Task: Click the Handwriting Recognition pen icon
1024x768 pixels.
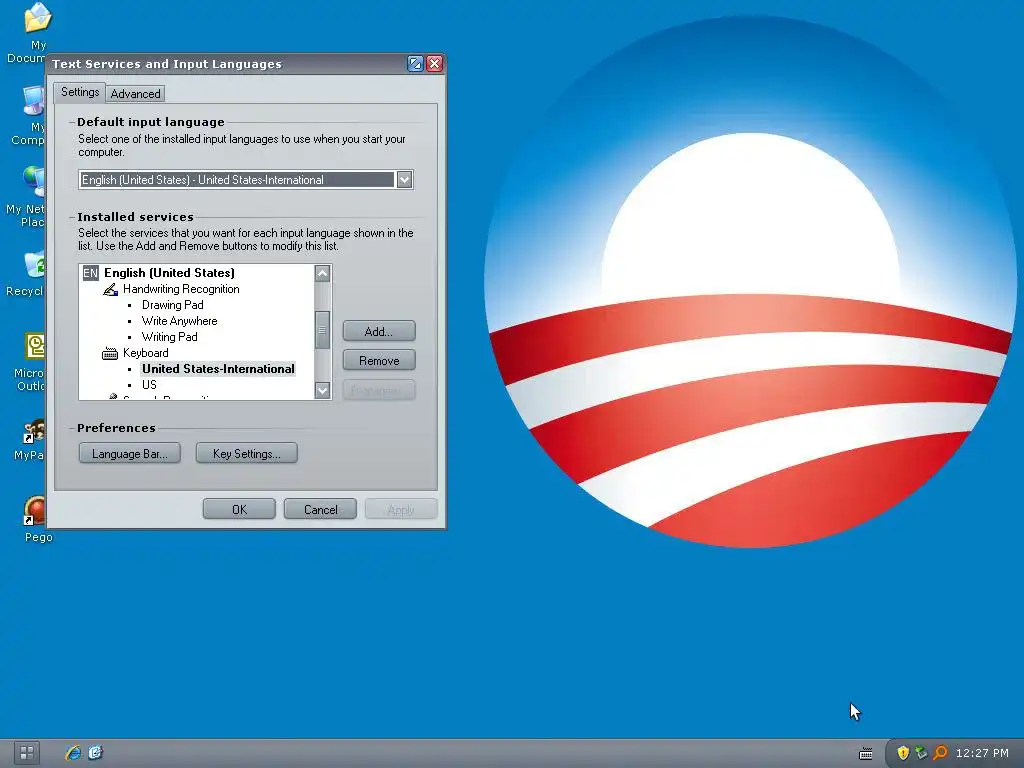Action: tap(110, 289)
